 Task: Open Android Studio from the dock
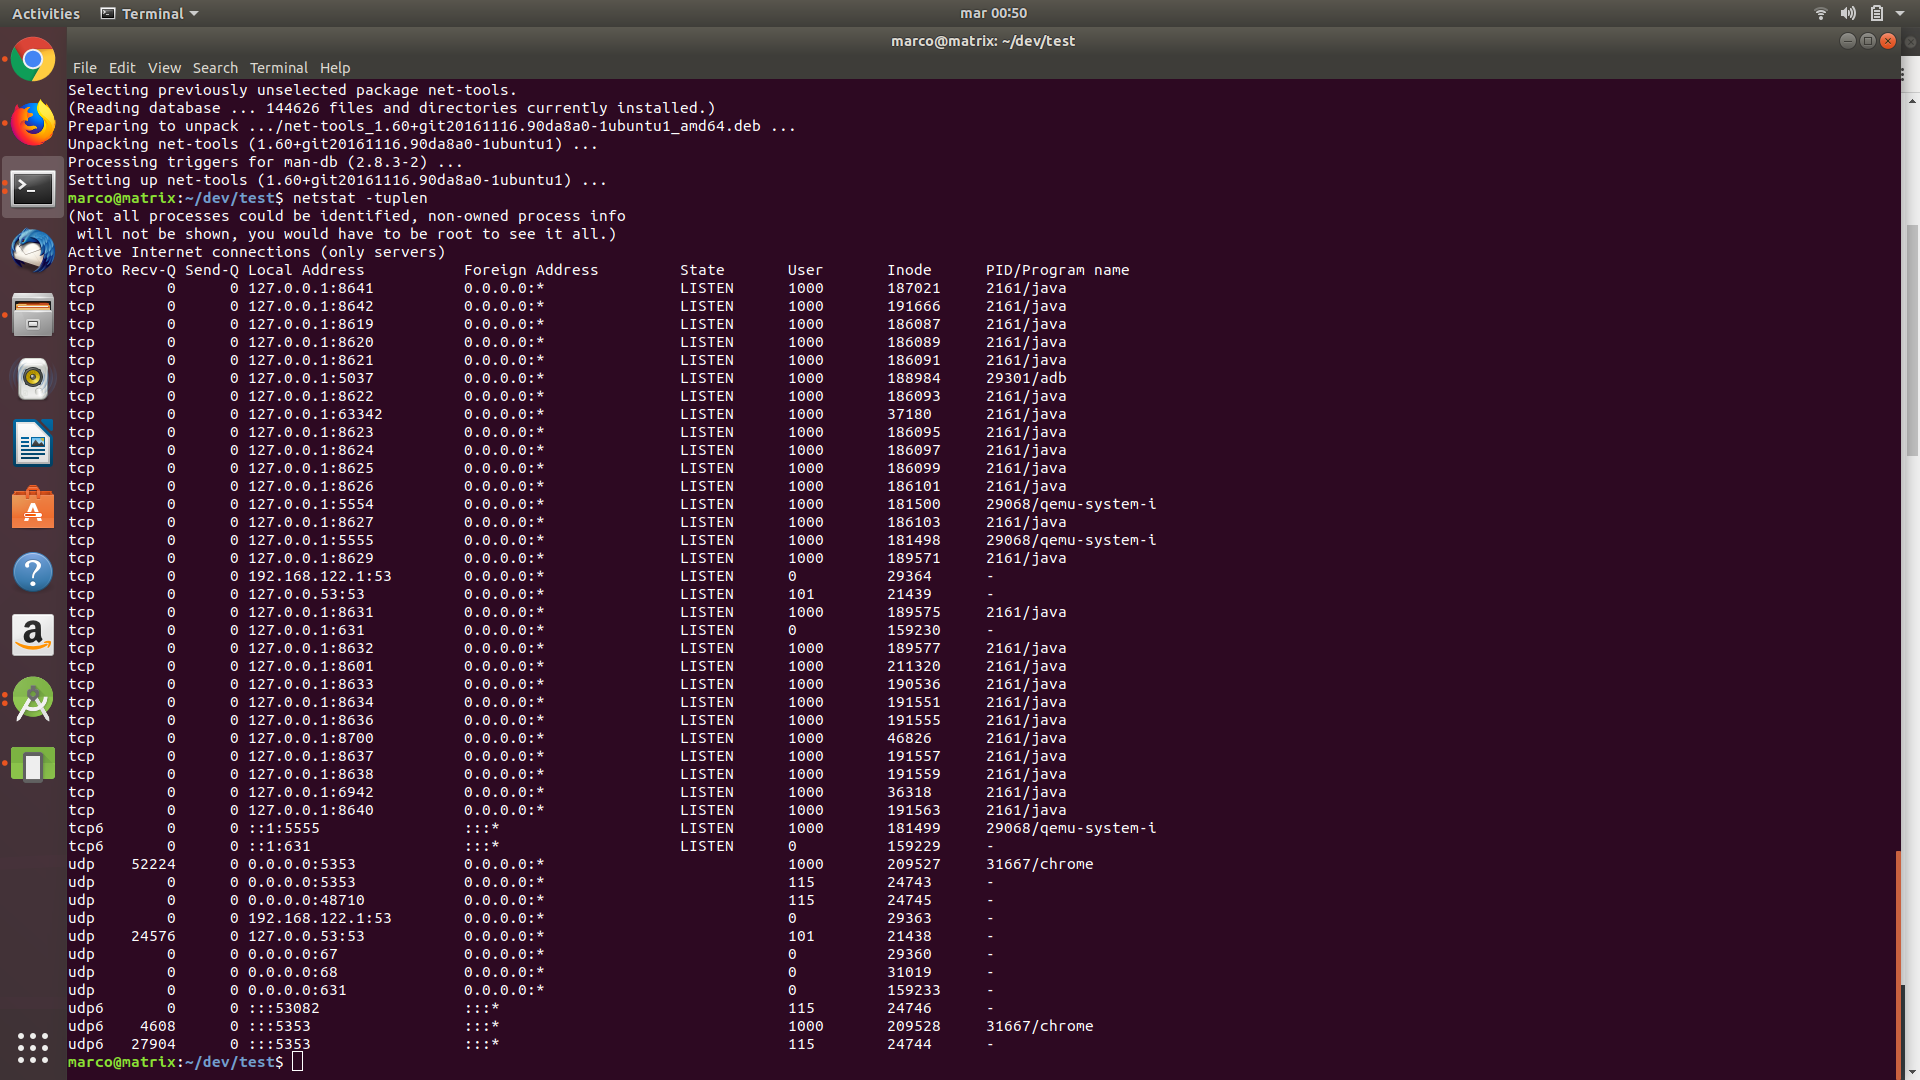click(x=33, y=700)
